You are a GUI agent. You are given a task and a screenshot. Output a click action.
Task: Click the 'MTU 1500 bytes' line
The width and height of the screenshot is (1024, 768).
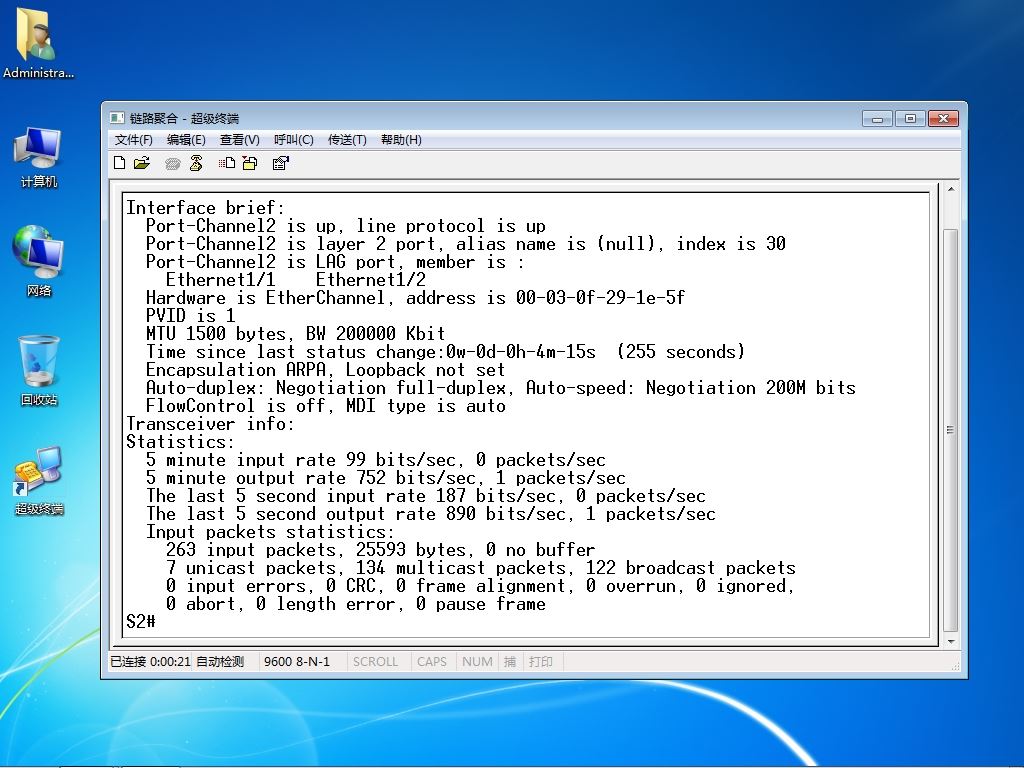pos(296,334)
